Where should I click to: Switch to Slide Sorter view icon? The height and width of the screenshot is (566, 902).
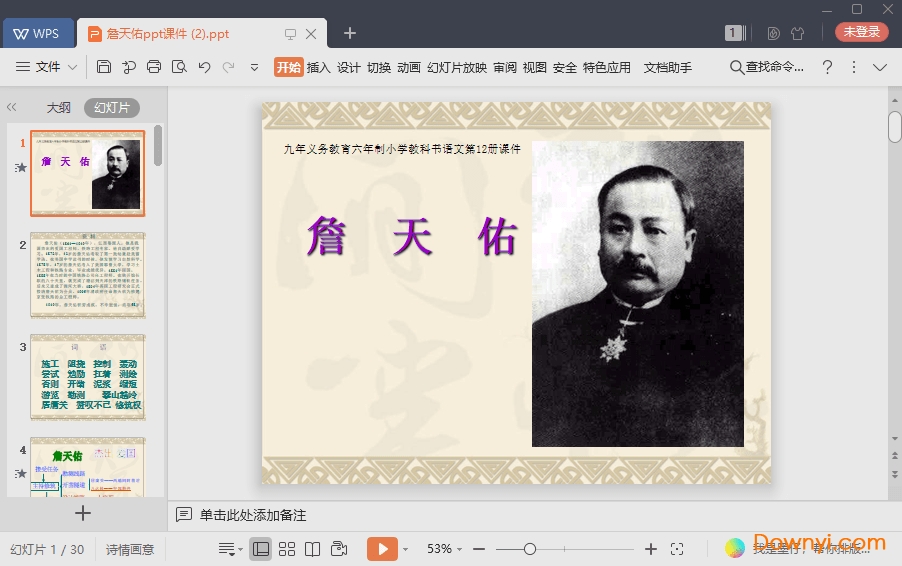pyautogui.click(x=286, y=549)
